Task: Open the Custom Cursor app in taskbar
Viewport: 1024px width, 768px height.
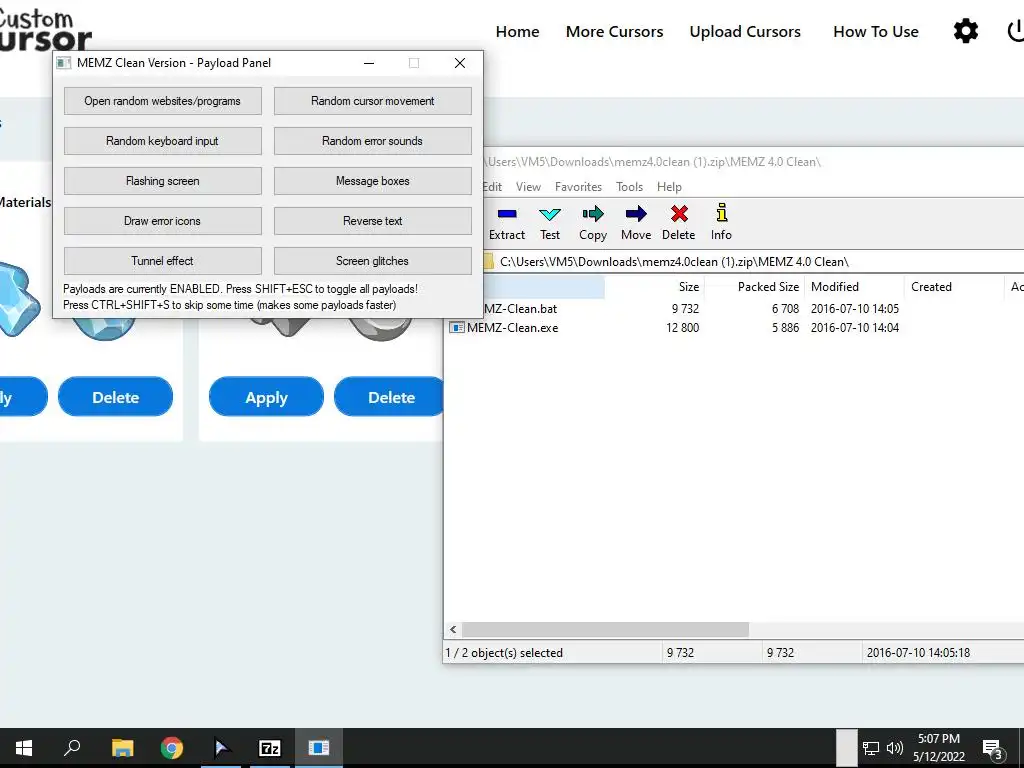Action: (221, 748)
